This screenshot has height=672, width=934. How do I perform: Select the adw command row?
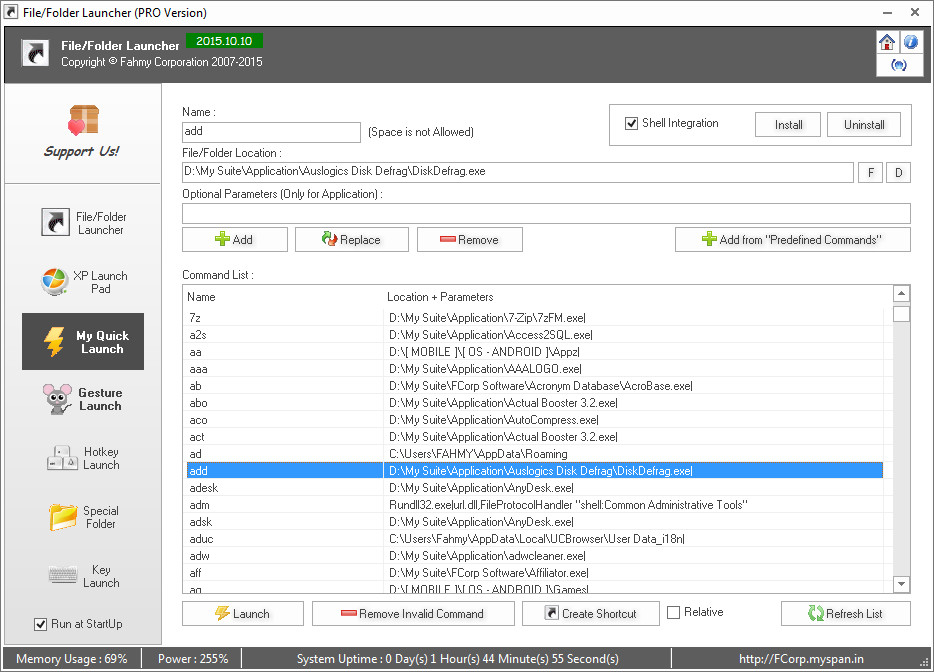(x=534, y=556)
